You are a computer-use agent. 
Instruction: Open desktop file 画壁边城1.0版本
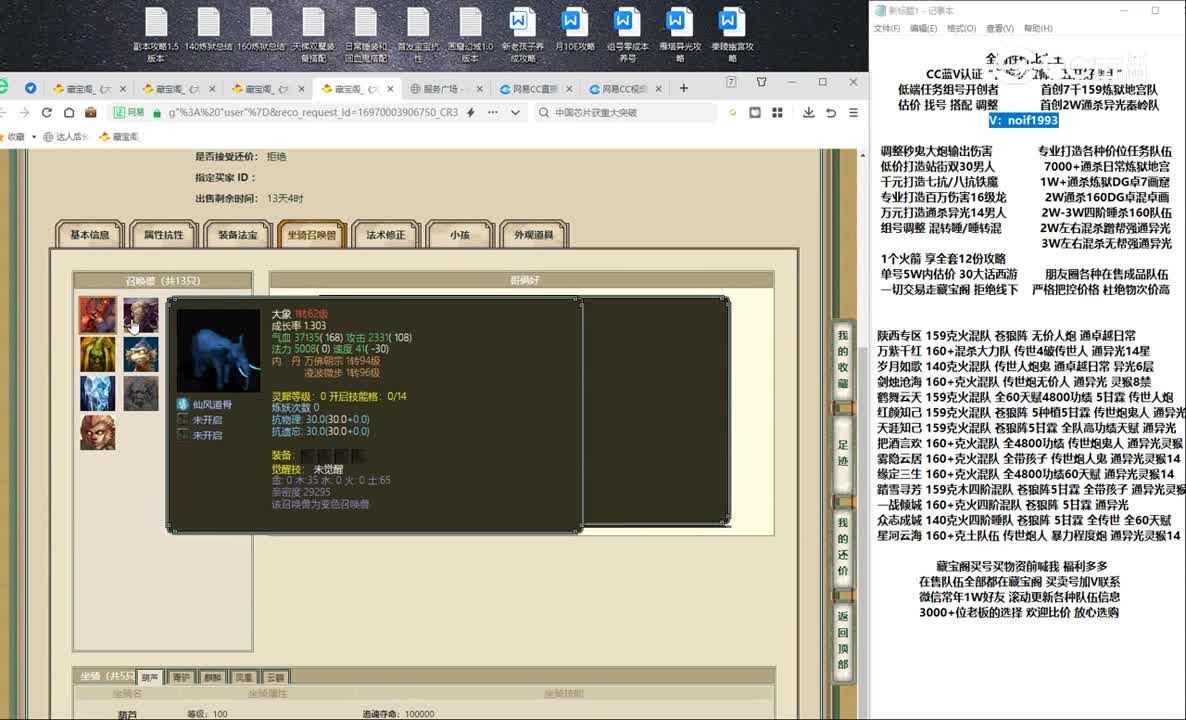coord(470,35)
